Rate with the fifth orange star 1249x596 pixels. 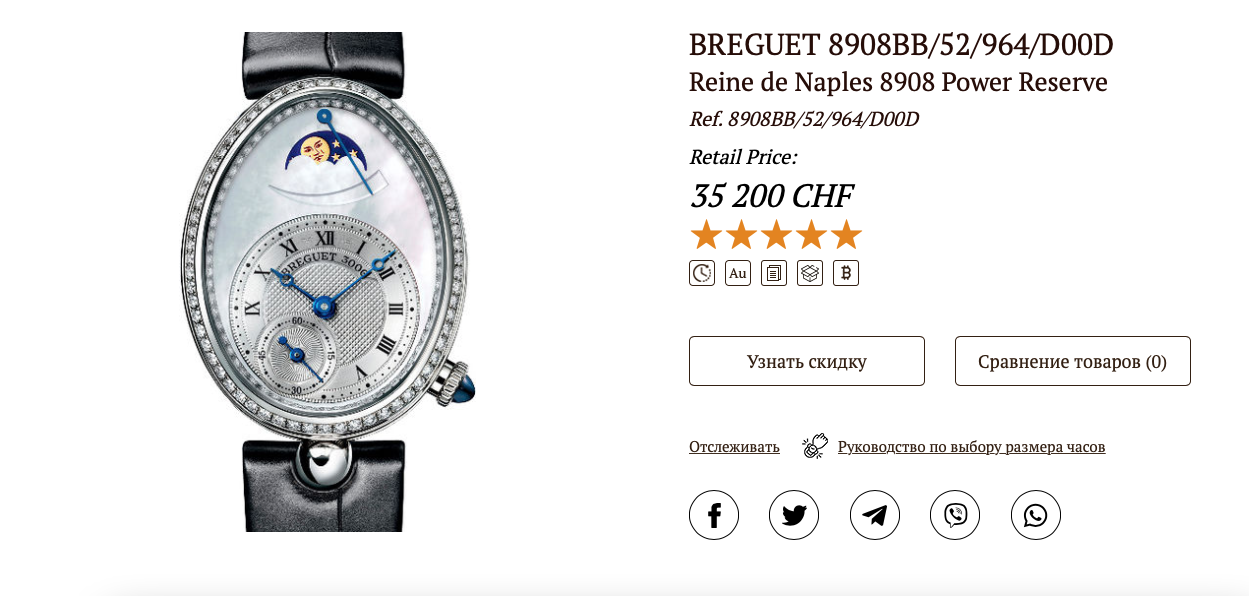846,235
